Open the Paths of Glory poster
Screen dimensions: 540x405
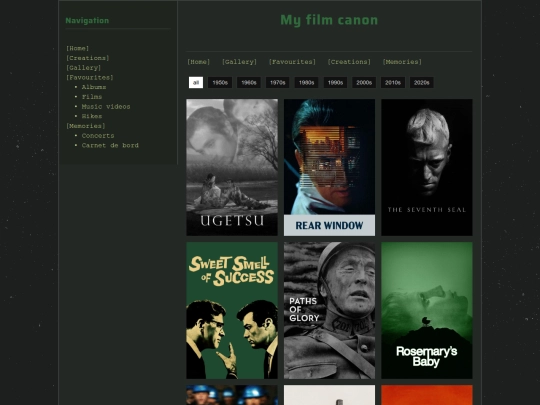329,310
